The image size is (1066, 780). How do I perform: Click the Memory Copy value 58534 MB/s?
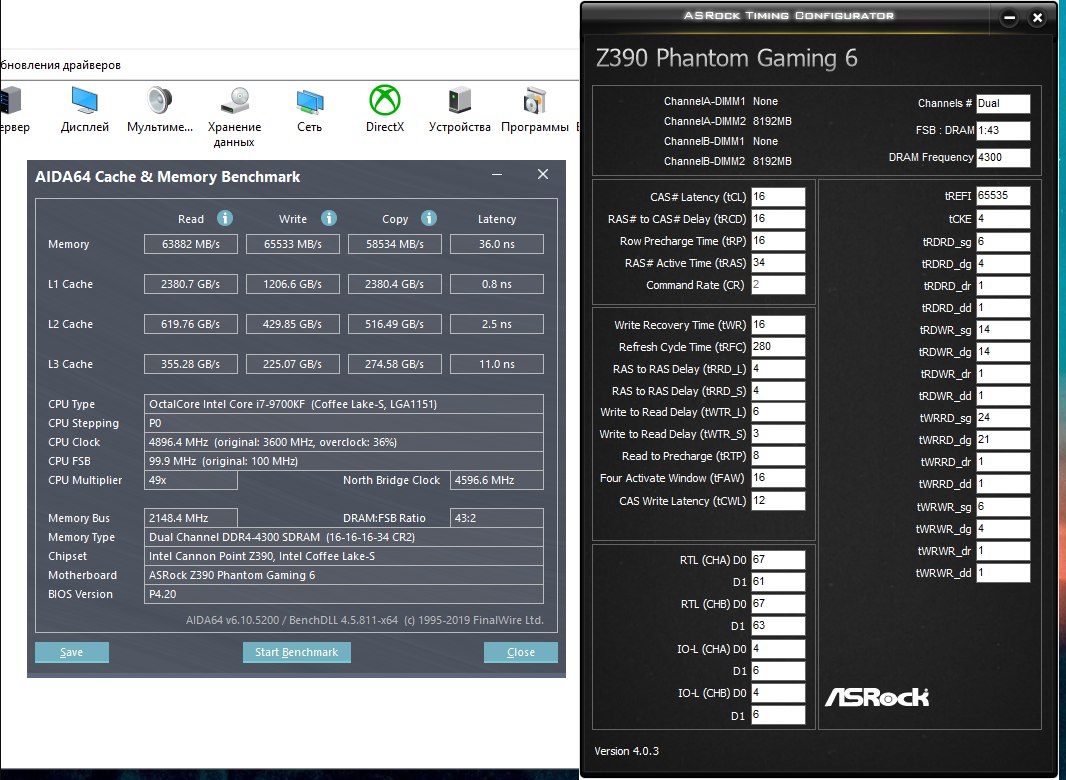394,244
